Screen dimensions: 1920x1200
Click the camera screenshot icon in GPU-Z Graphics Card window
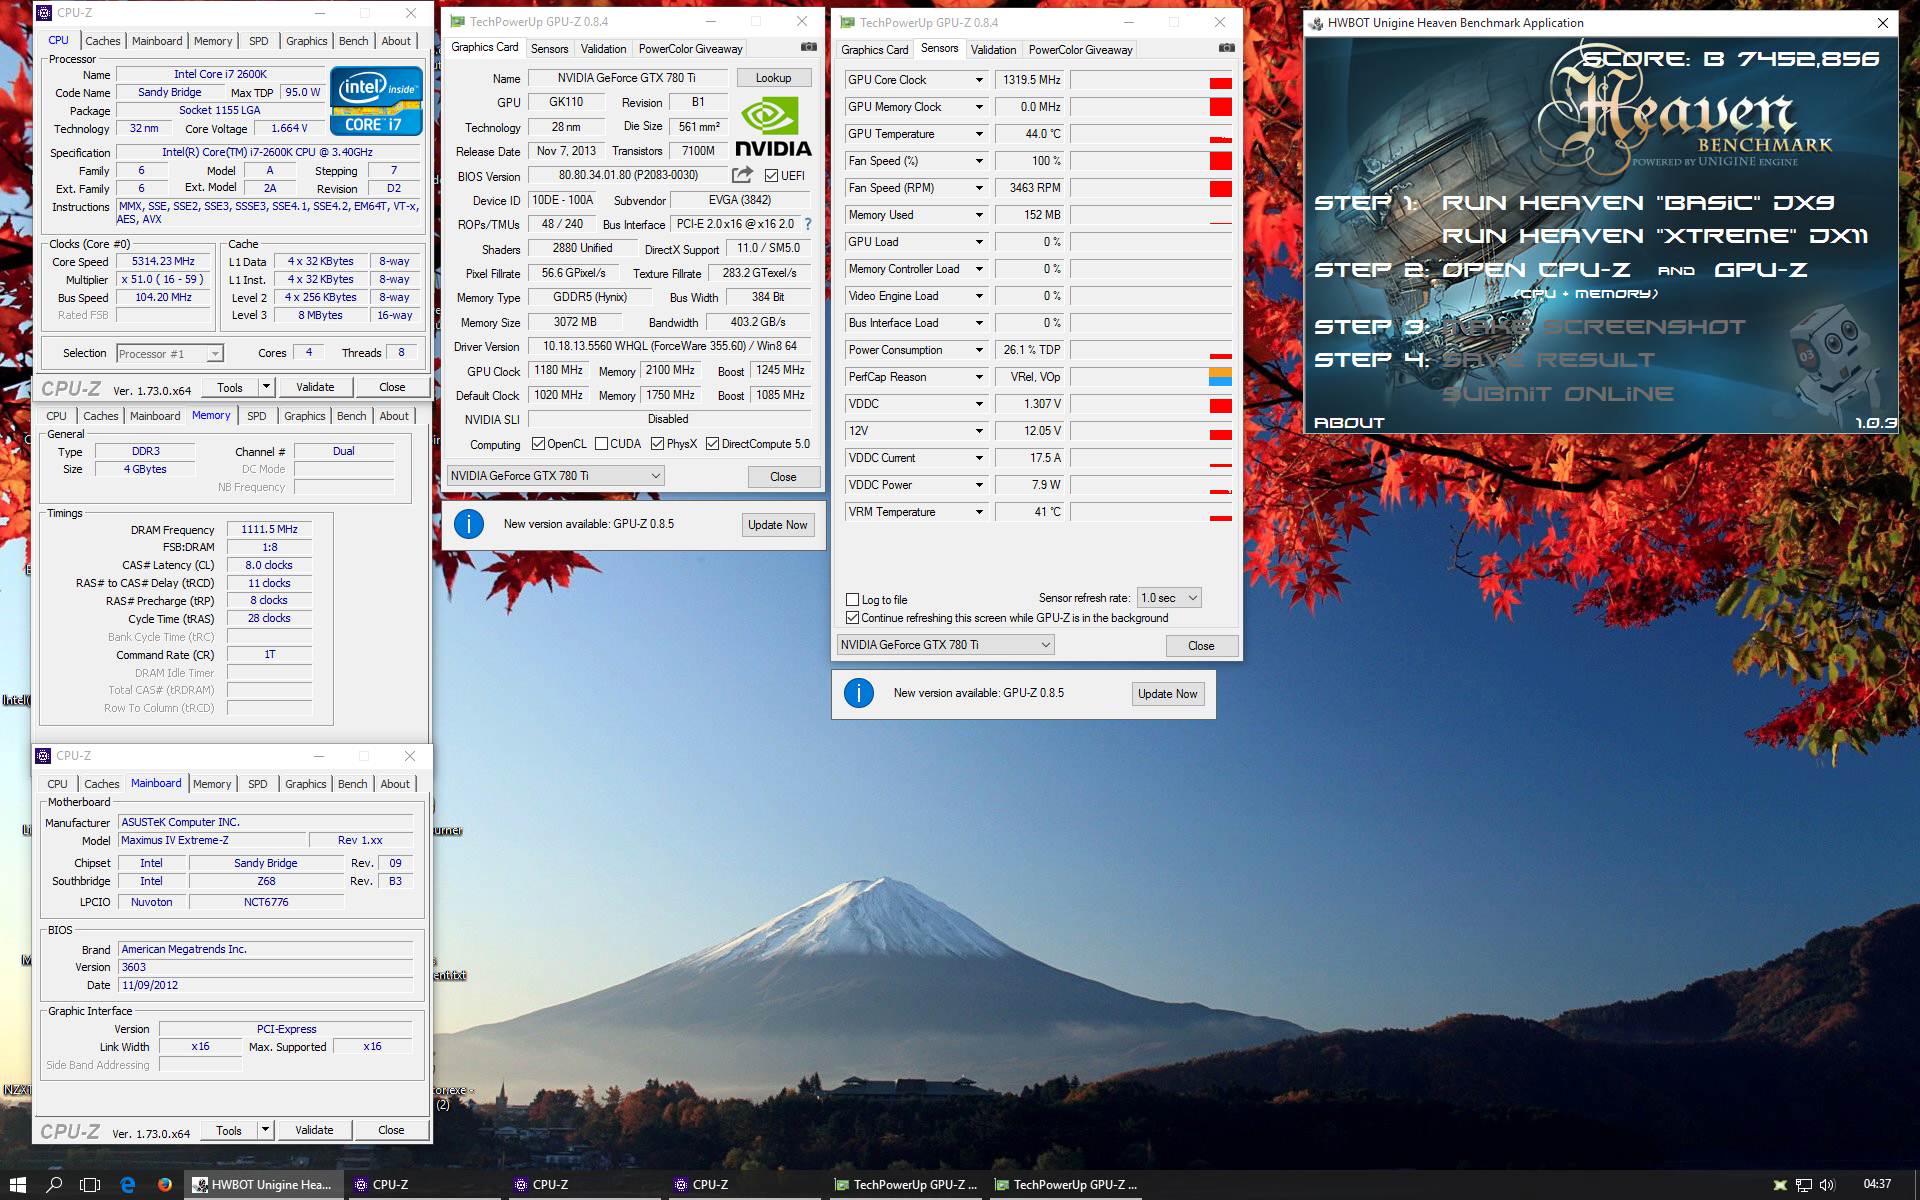808,47
